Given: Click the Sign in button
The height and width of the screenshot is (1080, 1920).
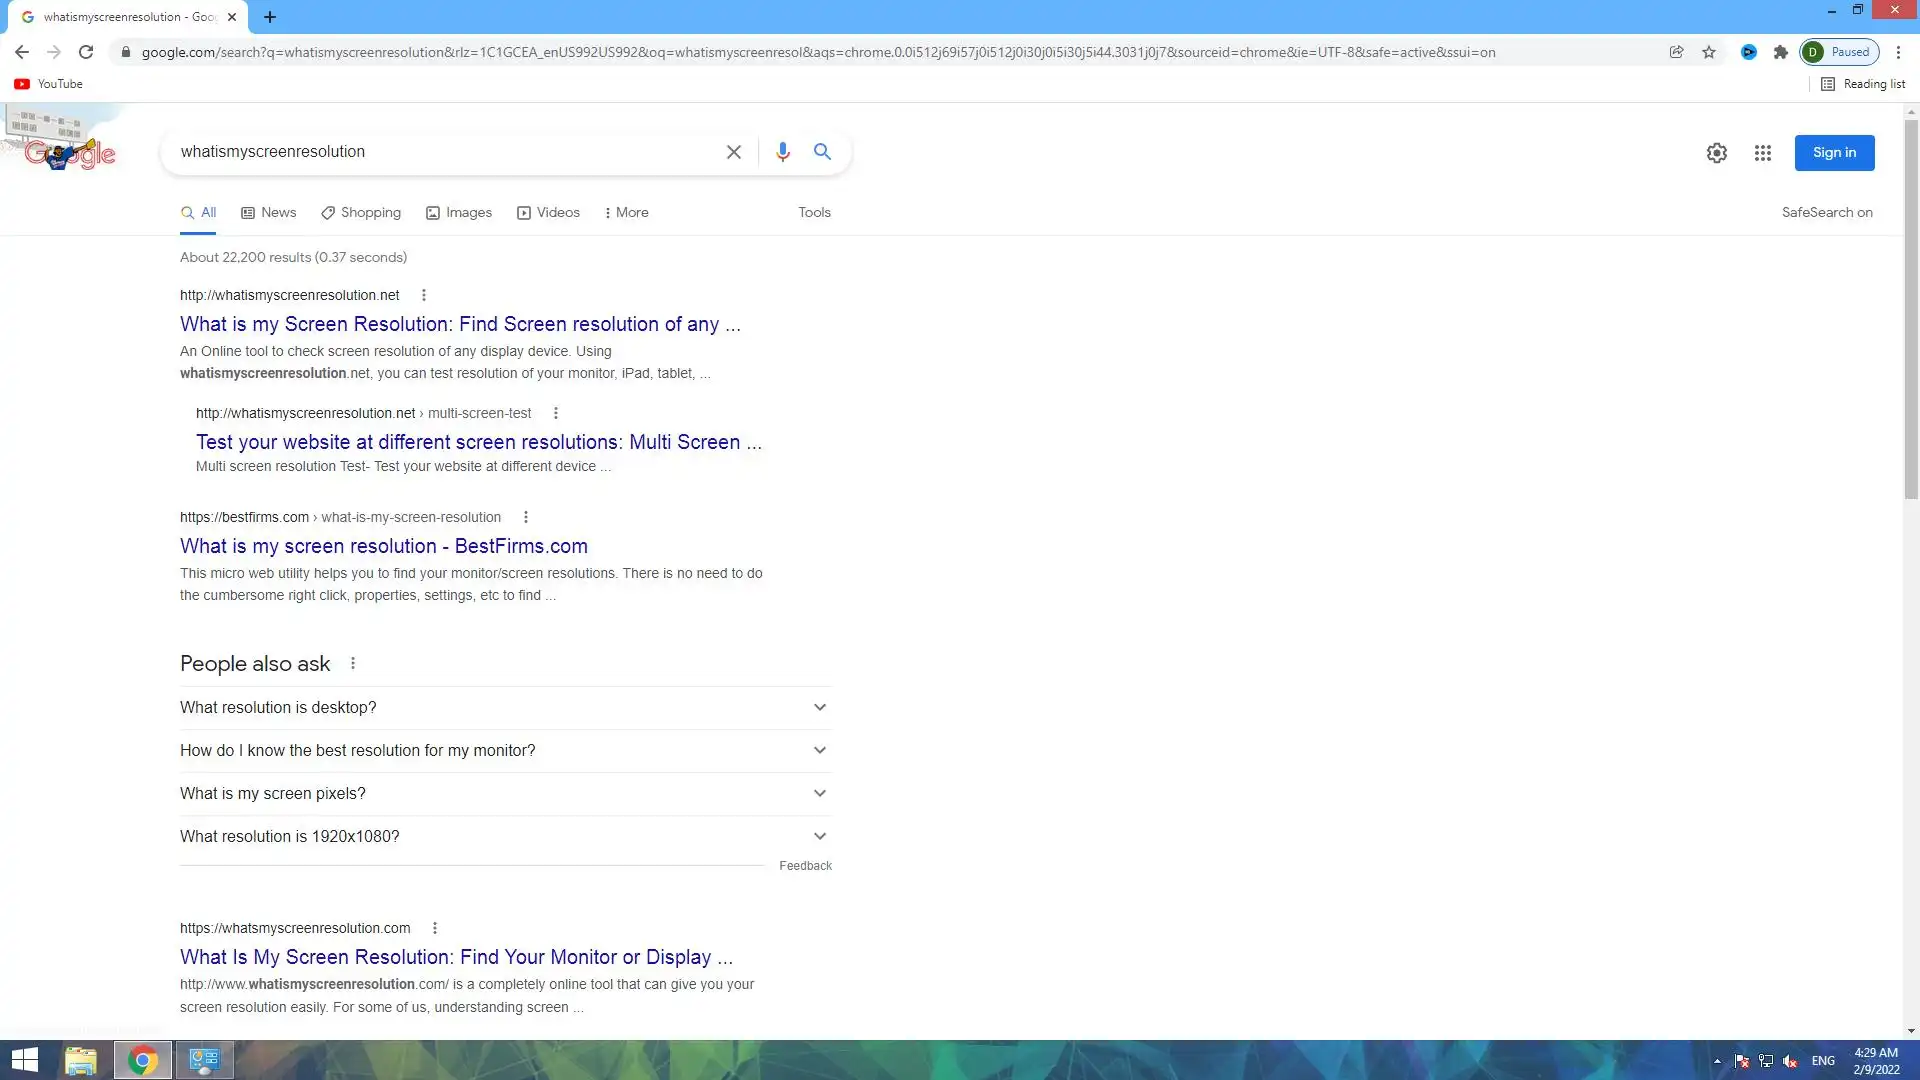Looking at the screenshot, I should (1833, 153).
